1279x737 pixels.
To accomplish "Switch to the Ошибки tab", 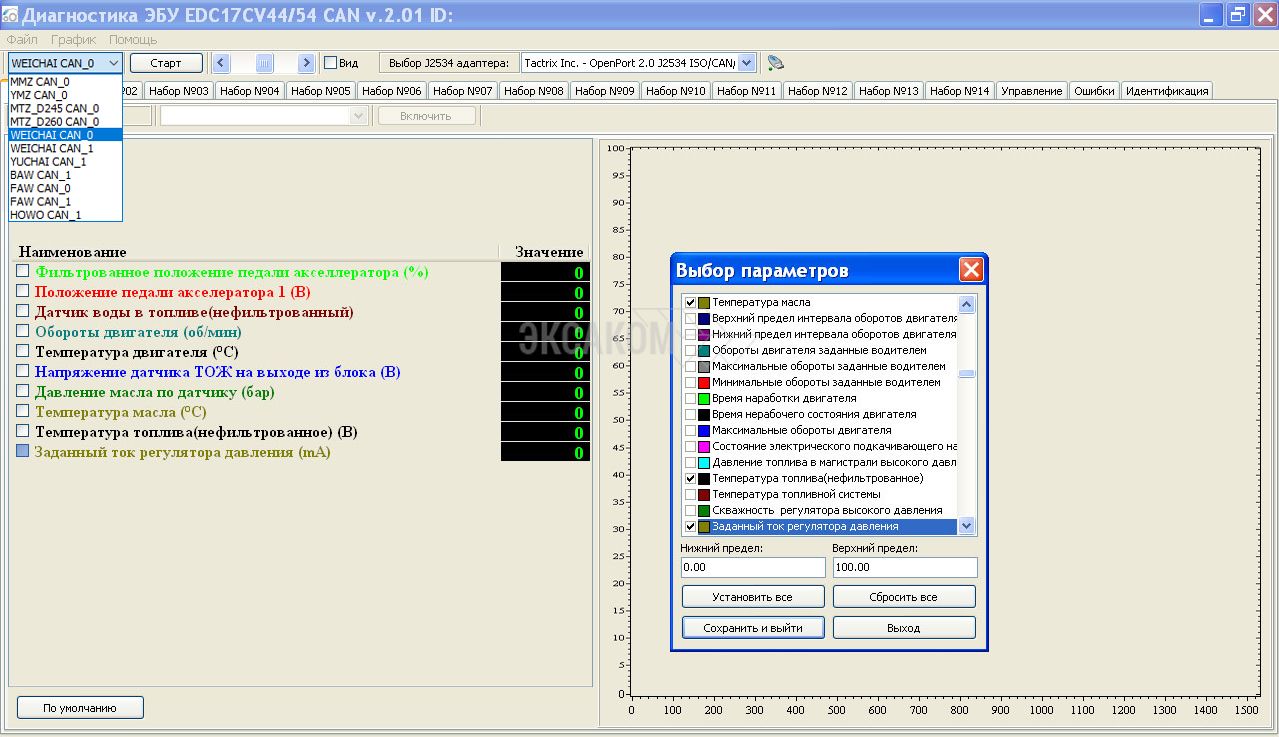I will (x=1094, y=91).
